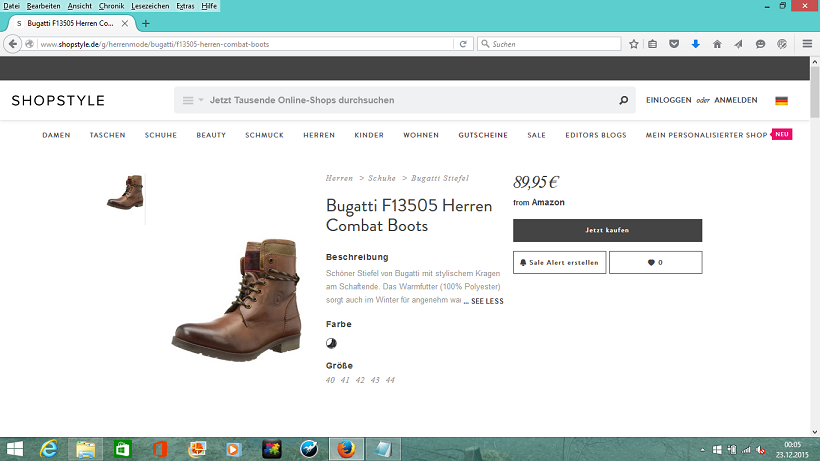Open the Kinder category
The width and height of the screenshot is (820, 461).
click(x=369, y=135)
